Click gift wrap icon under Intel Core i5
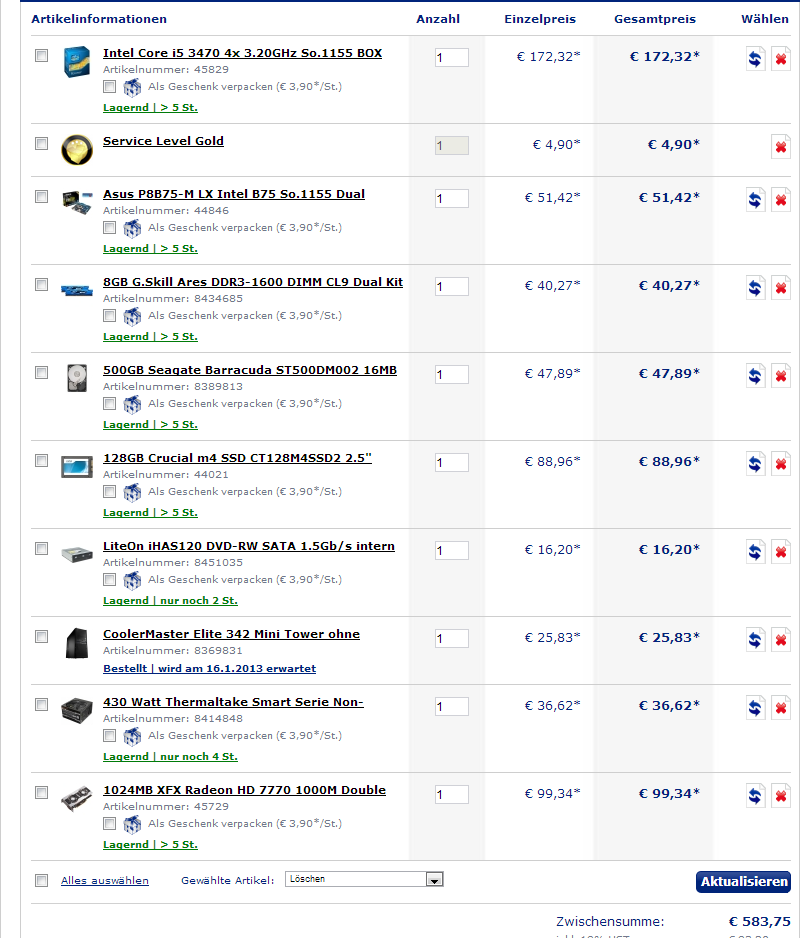This screenshot has width=805, height=938. 132,87
